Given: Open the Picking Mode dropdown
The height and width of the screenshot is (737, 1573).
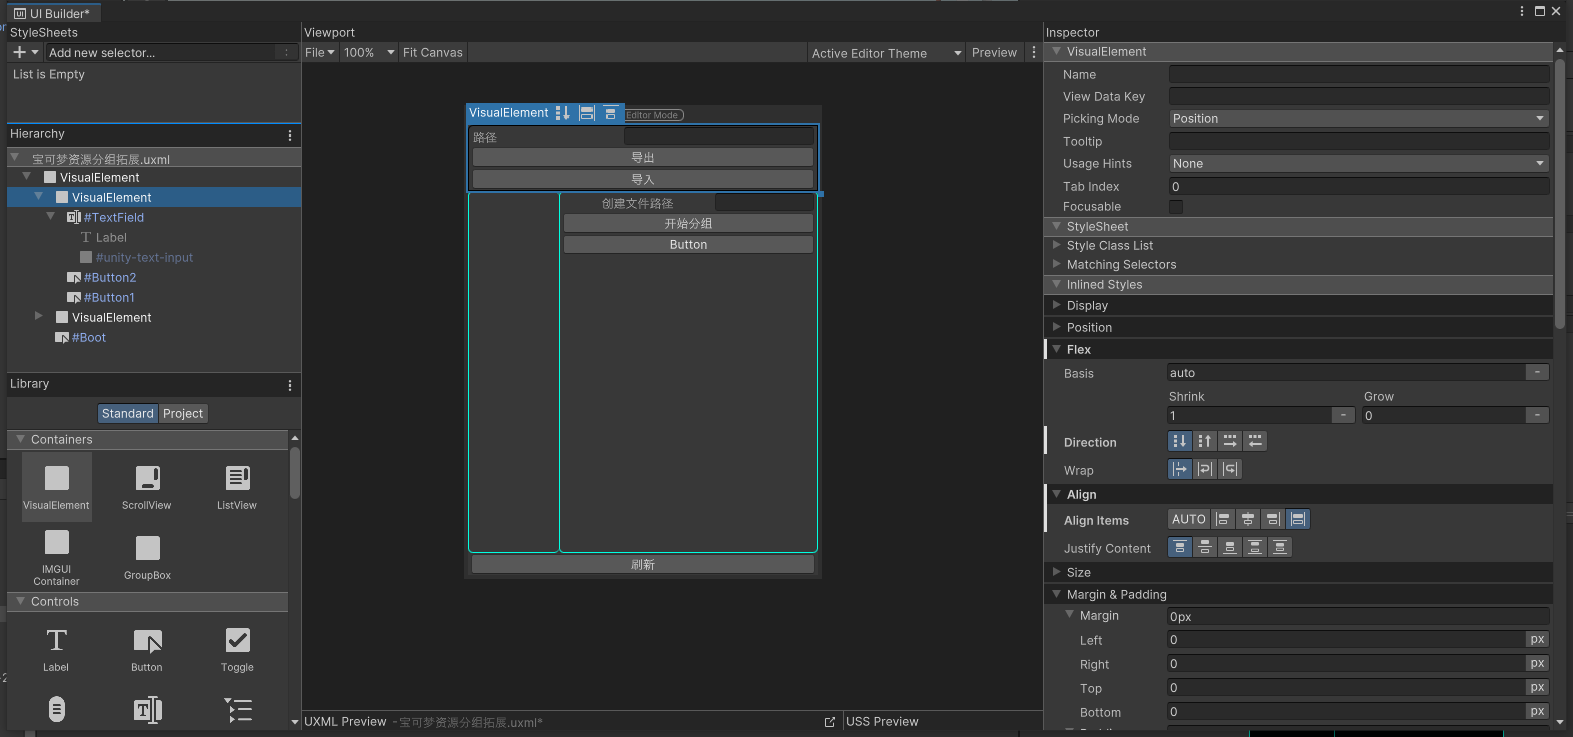Looking at the screenshot, I should click(x=1359, y=118).
